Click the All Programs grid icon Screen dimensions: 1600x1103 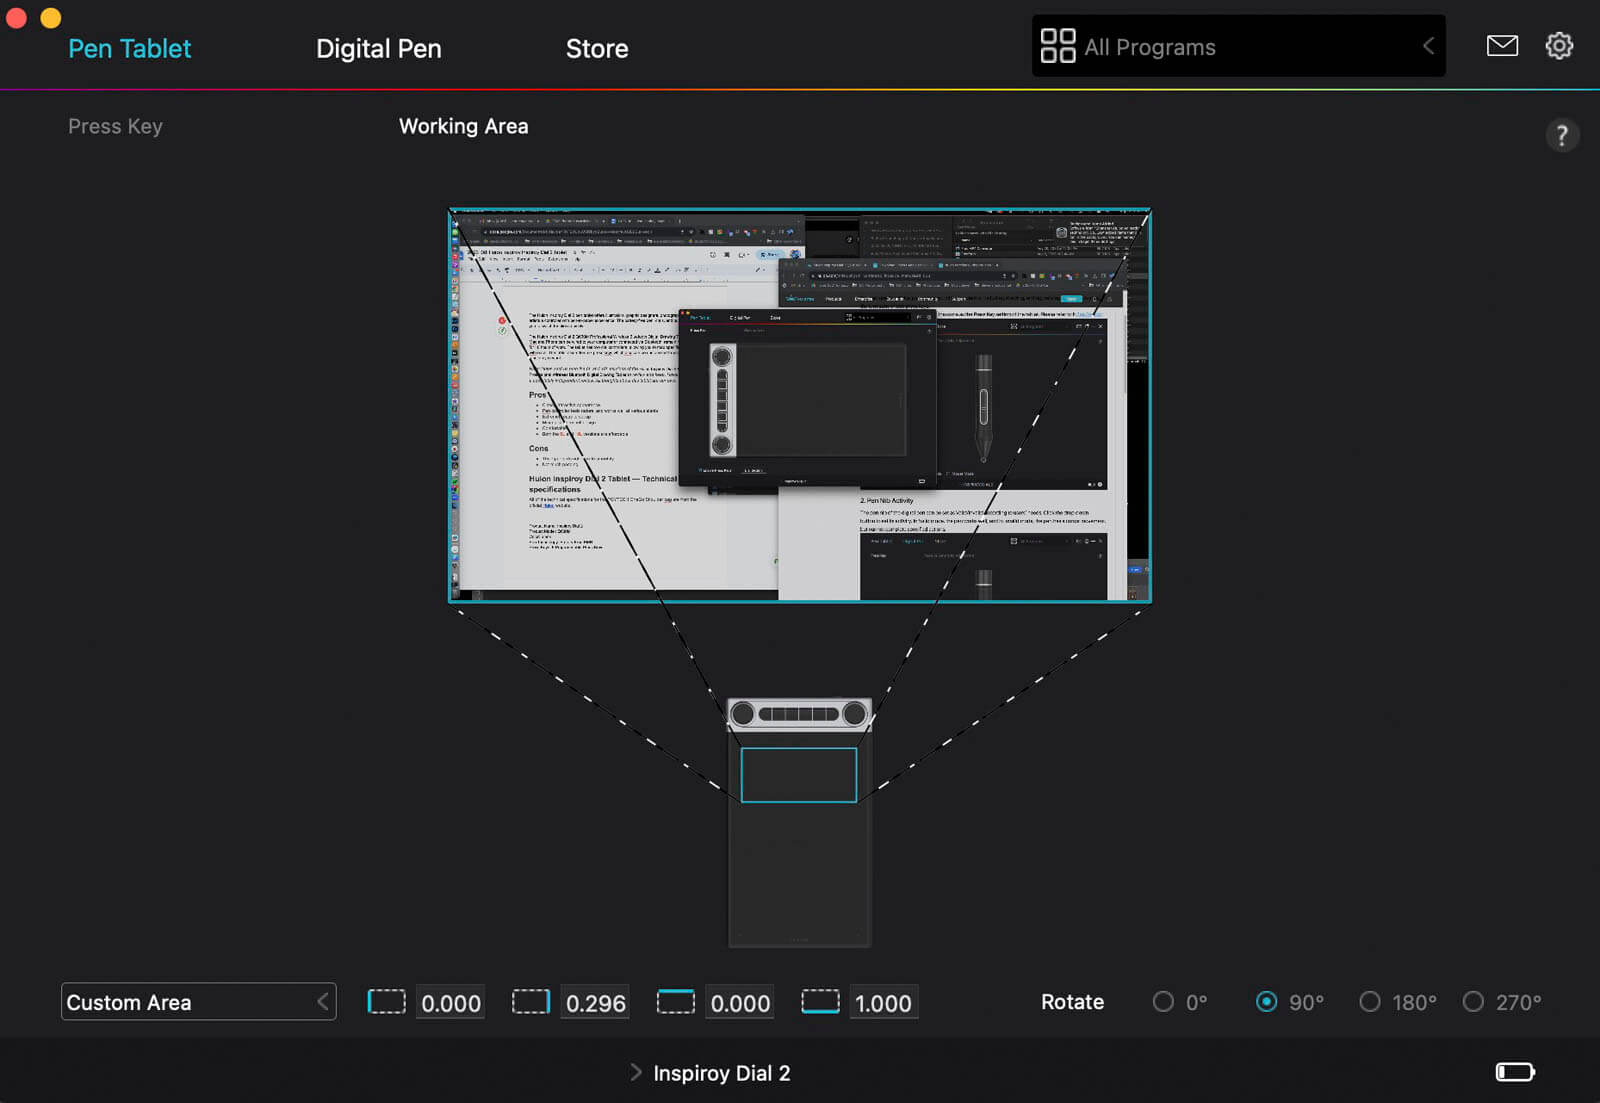pyautogui.click(x=1057, y=46)
